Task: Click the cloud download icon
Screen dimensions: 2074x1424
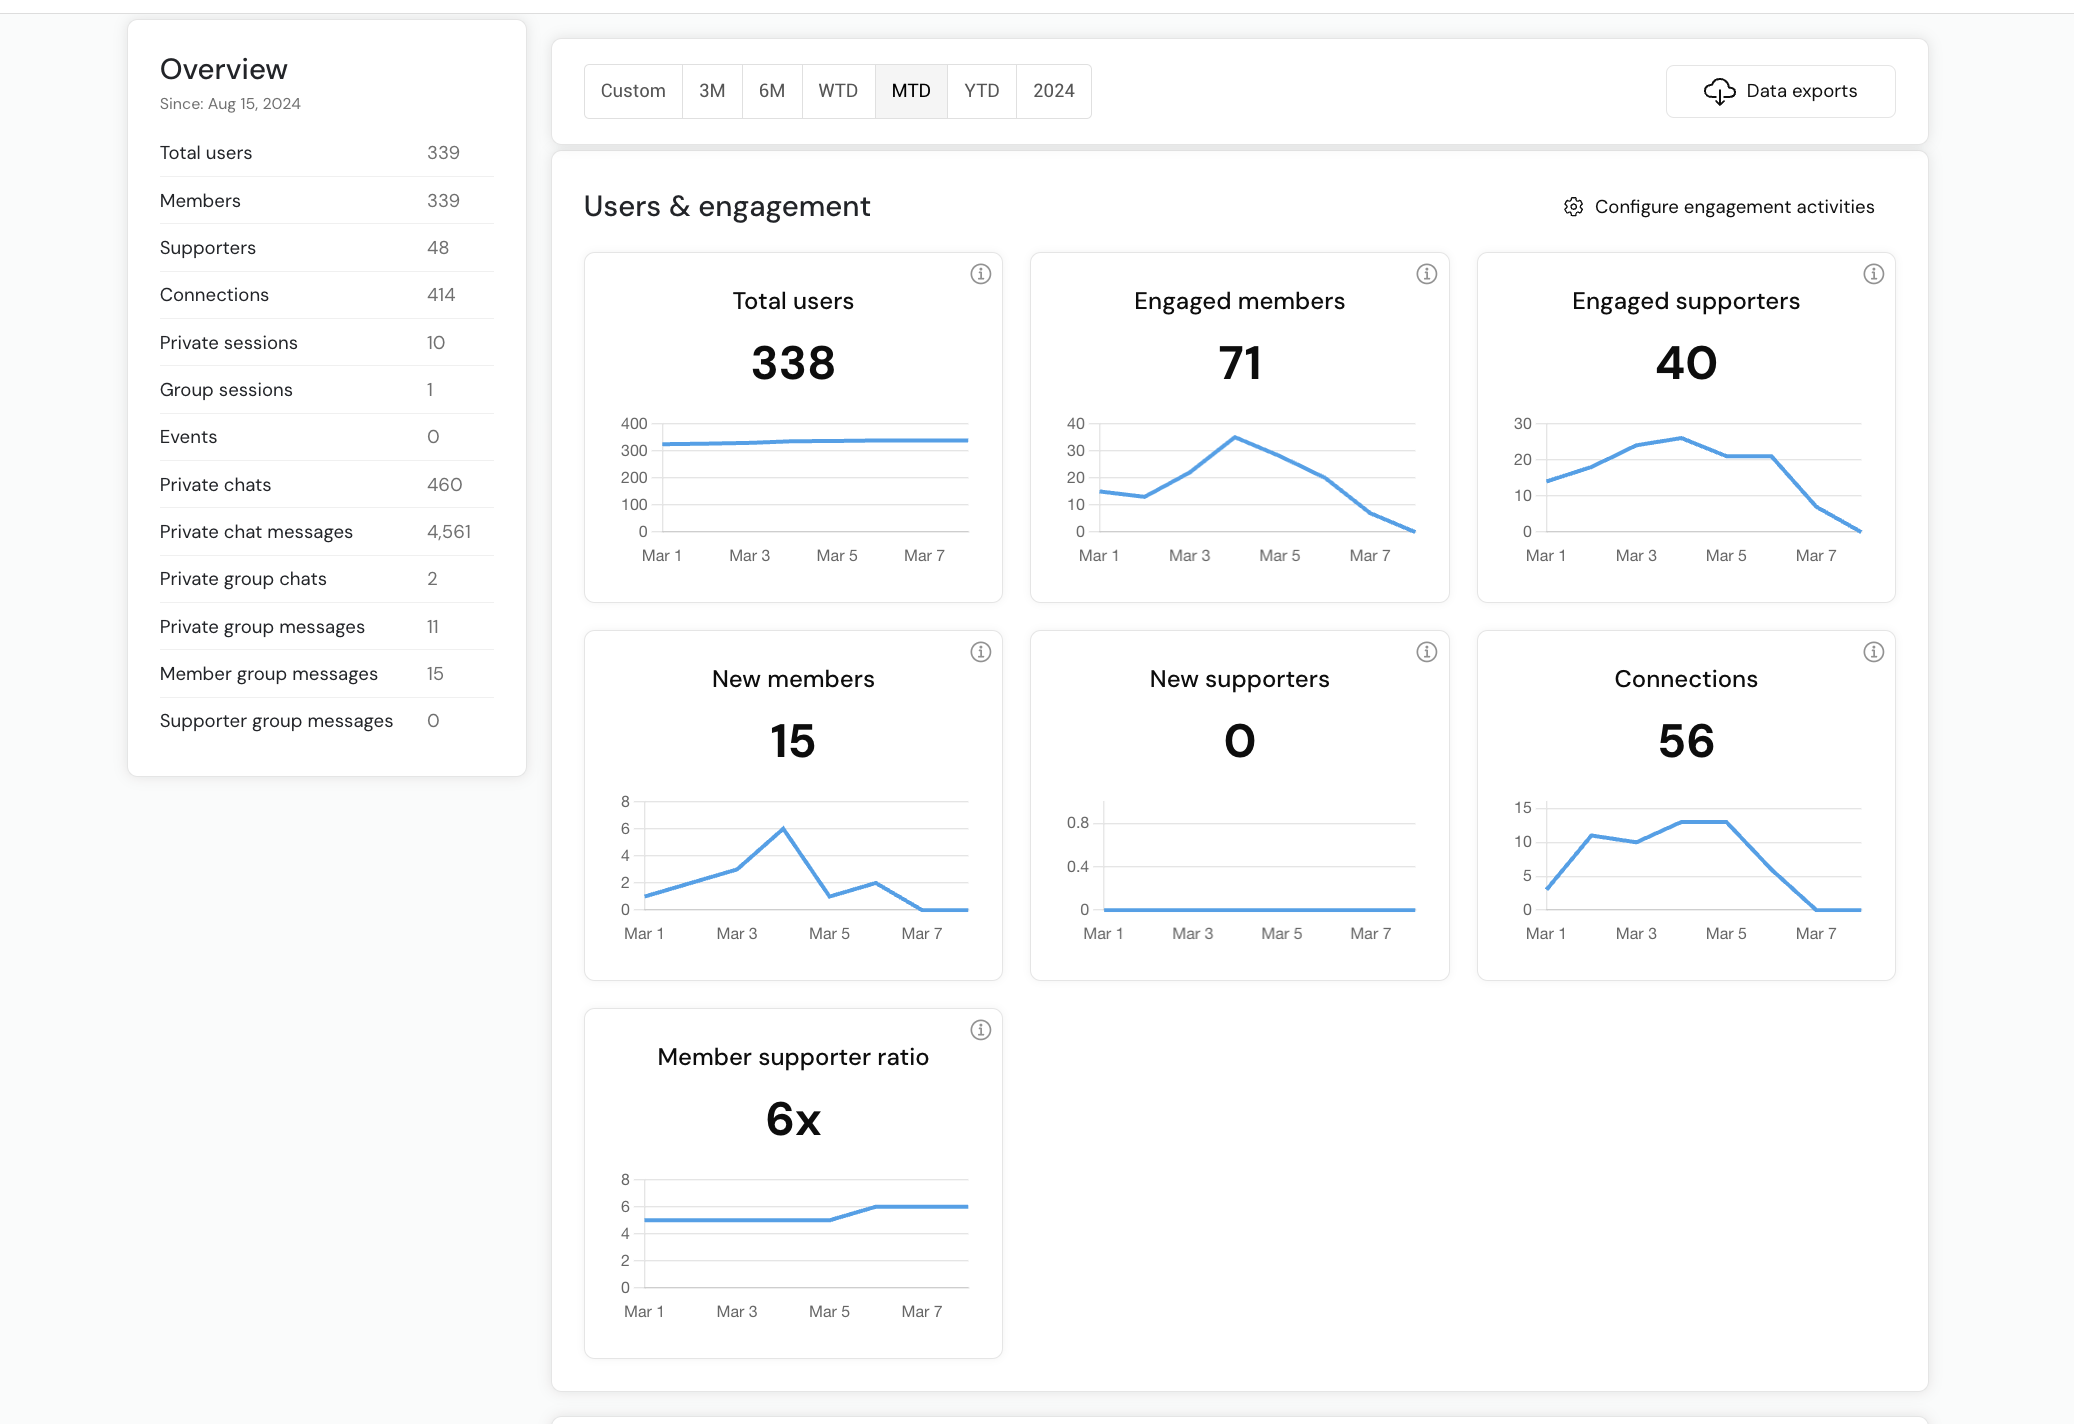Action: pyautogui.click(x=1719, y=91)
